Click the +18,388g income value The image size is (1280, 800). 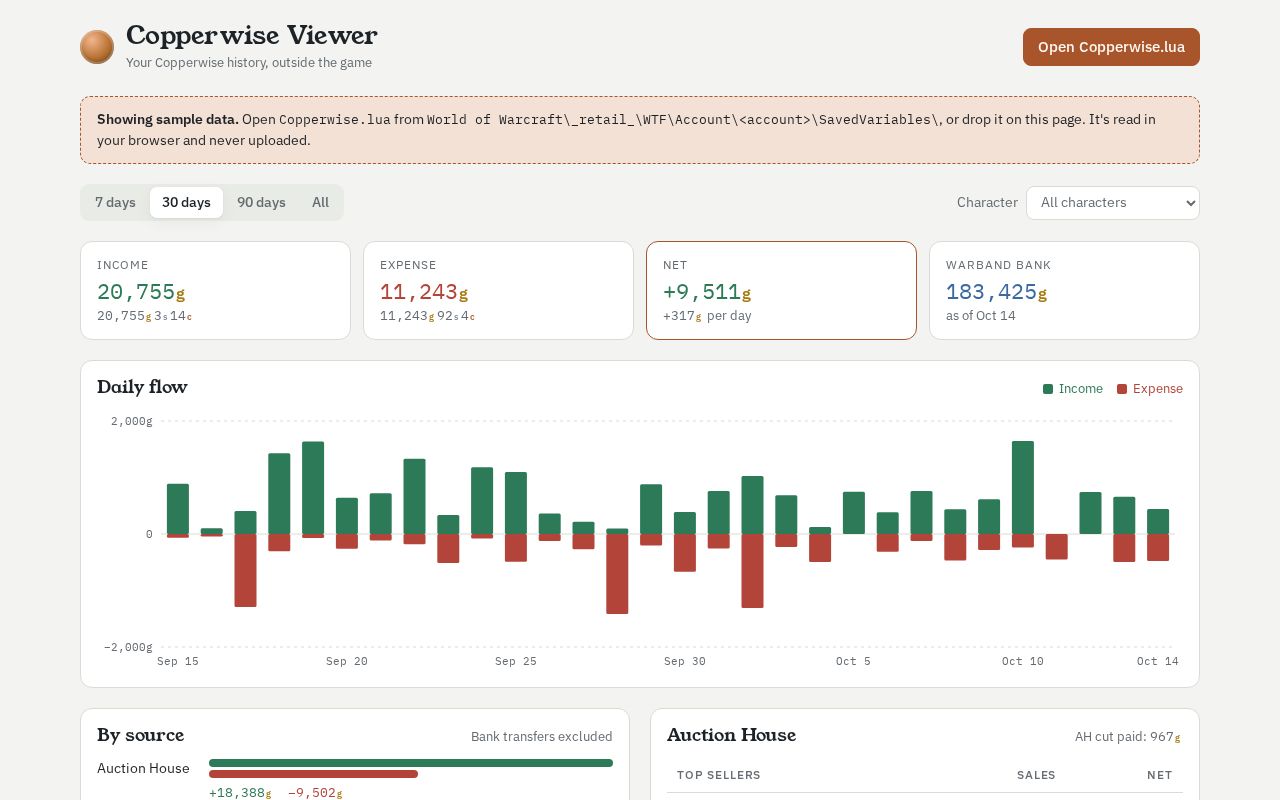(240, 793)
